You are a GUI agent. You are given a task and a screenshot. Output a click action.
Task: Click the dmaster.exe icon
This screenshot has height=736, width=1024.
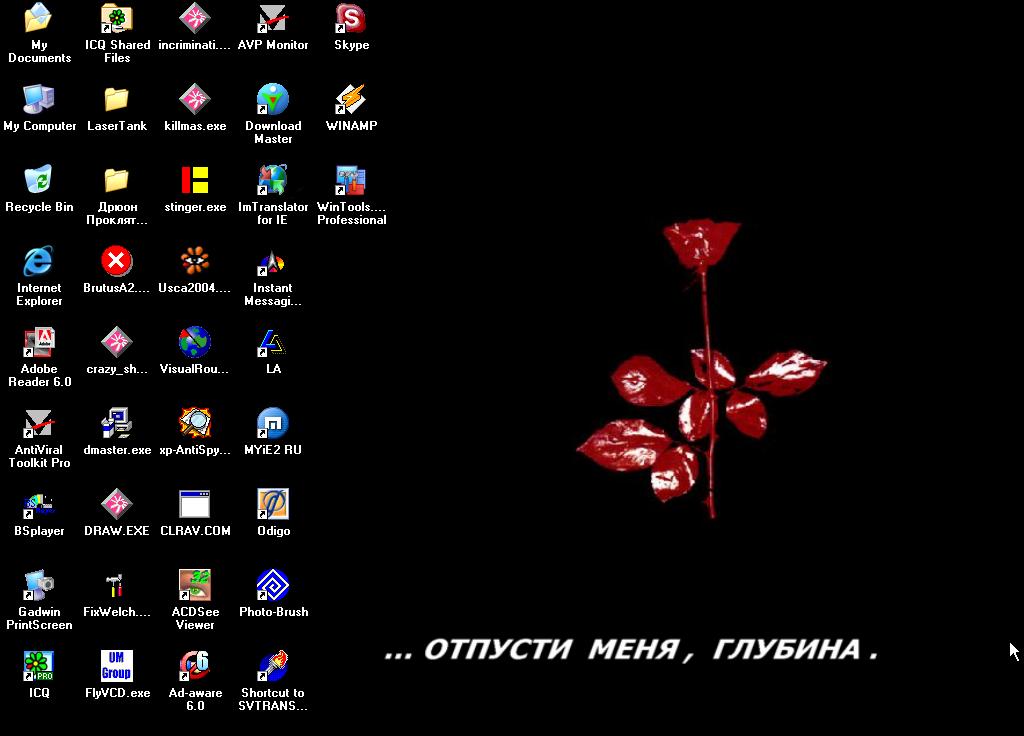pyautogui.click(x=117, y=423)
